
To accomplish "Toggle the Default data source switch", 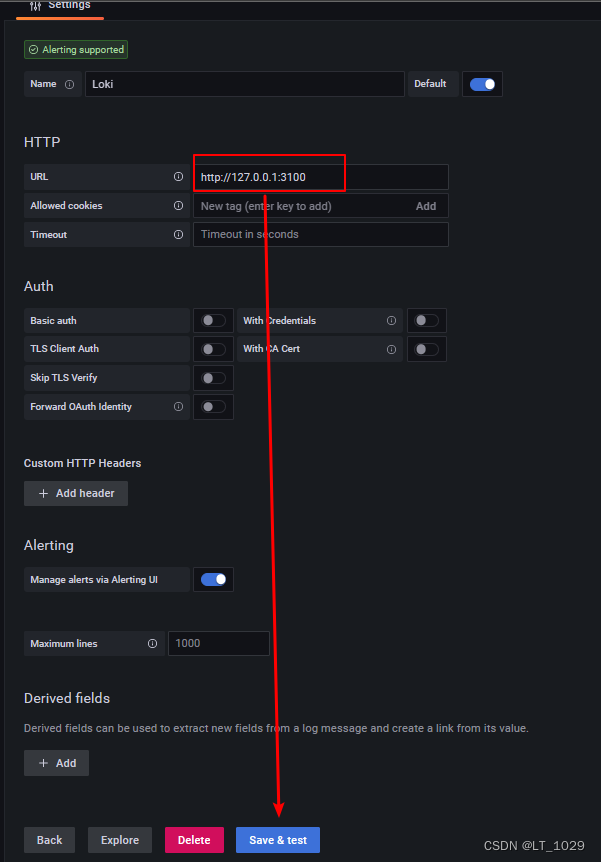I will [482, 84].
